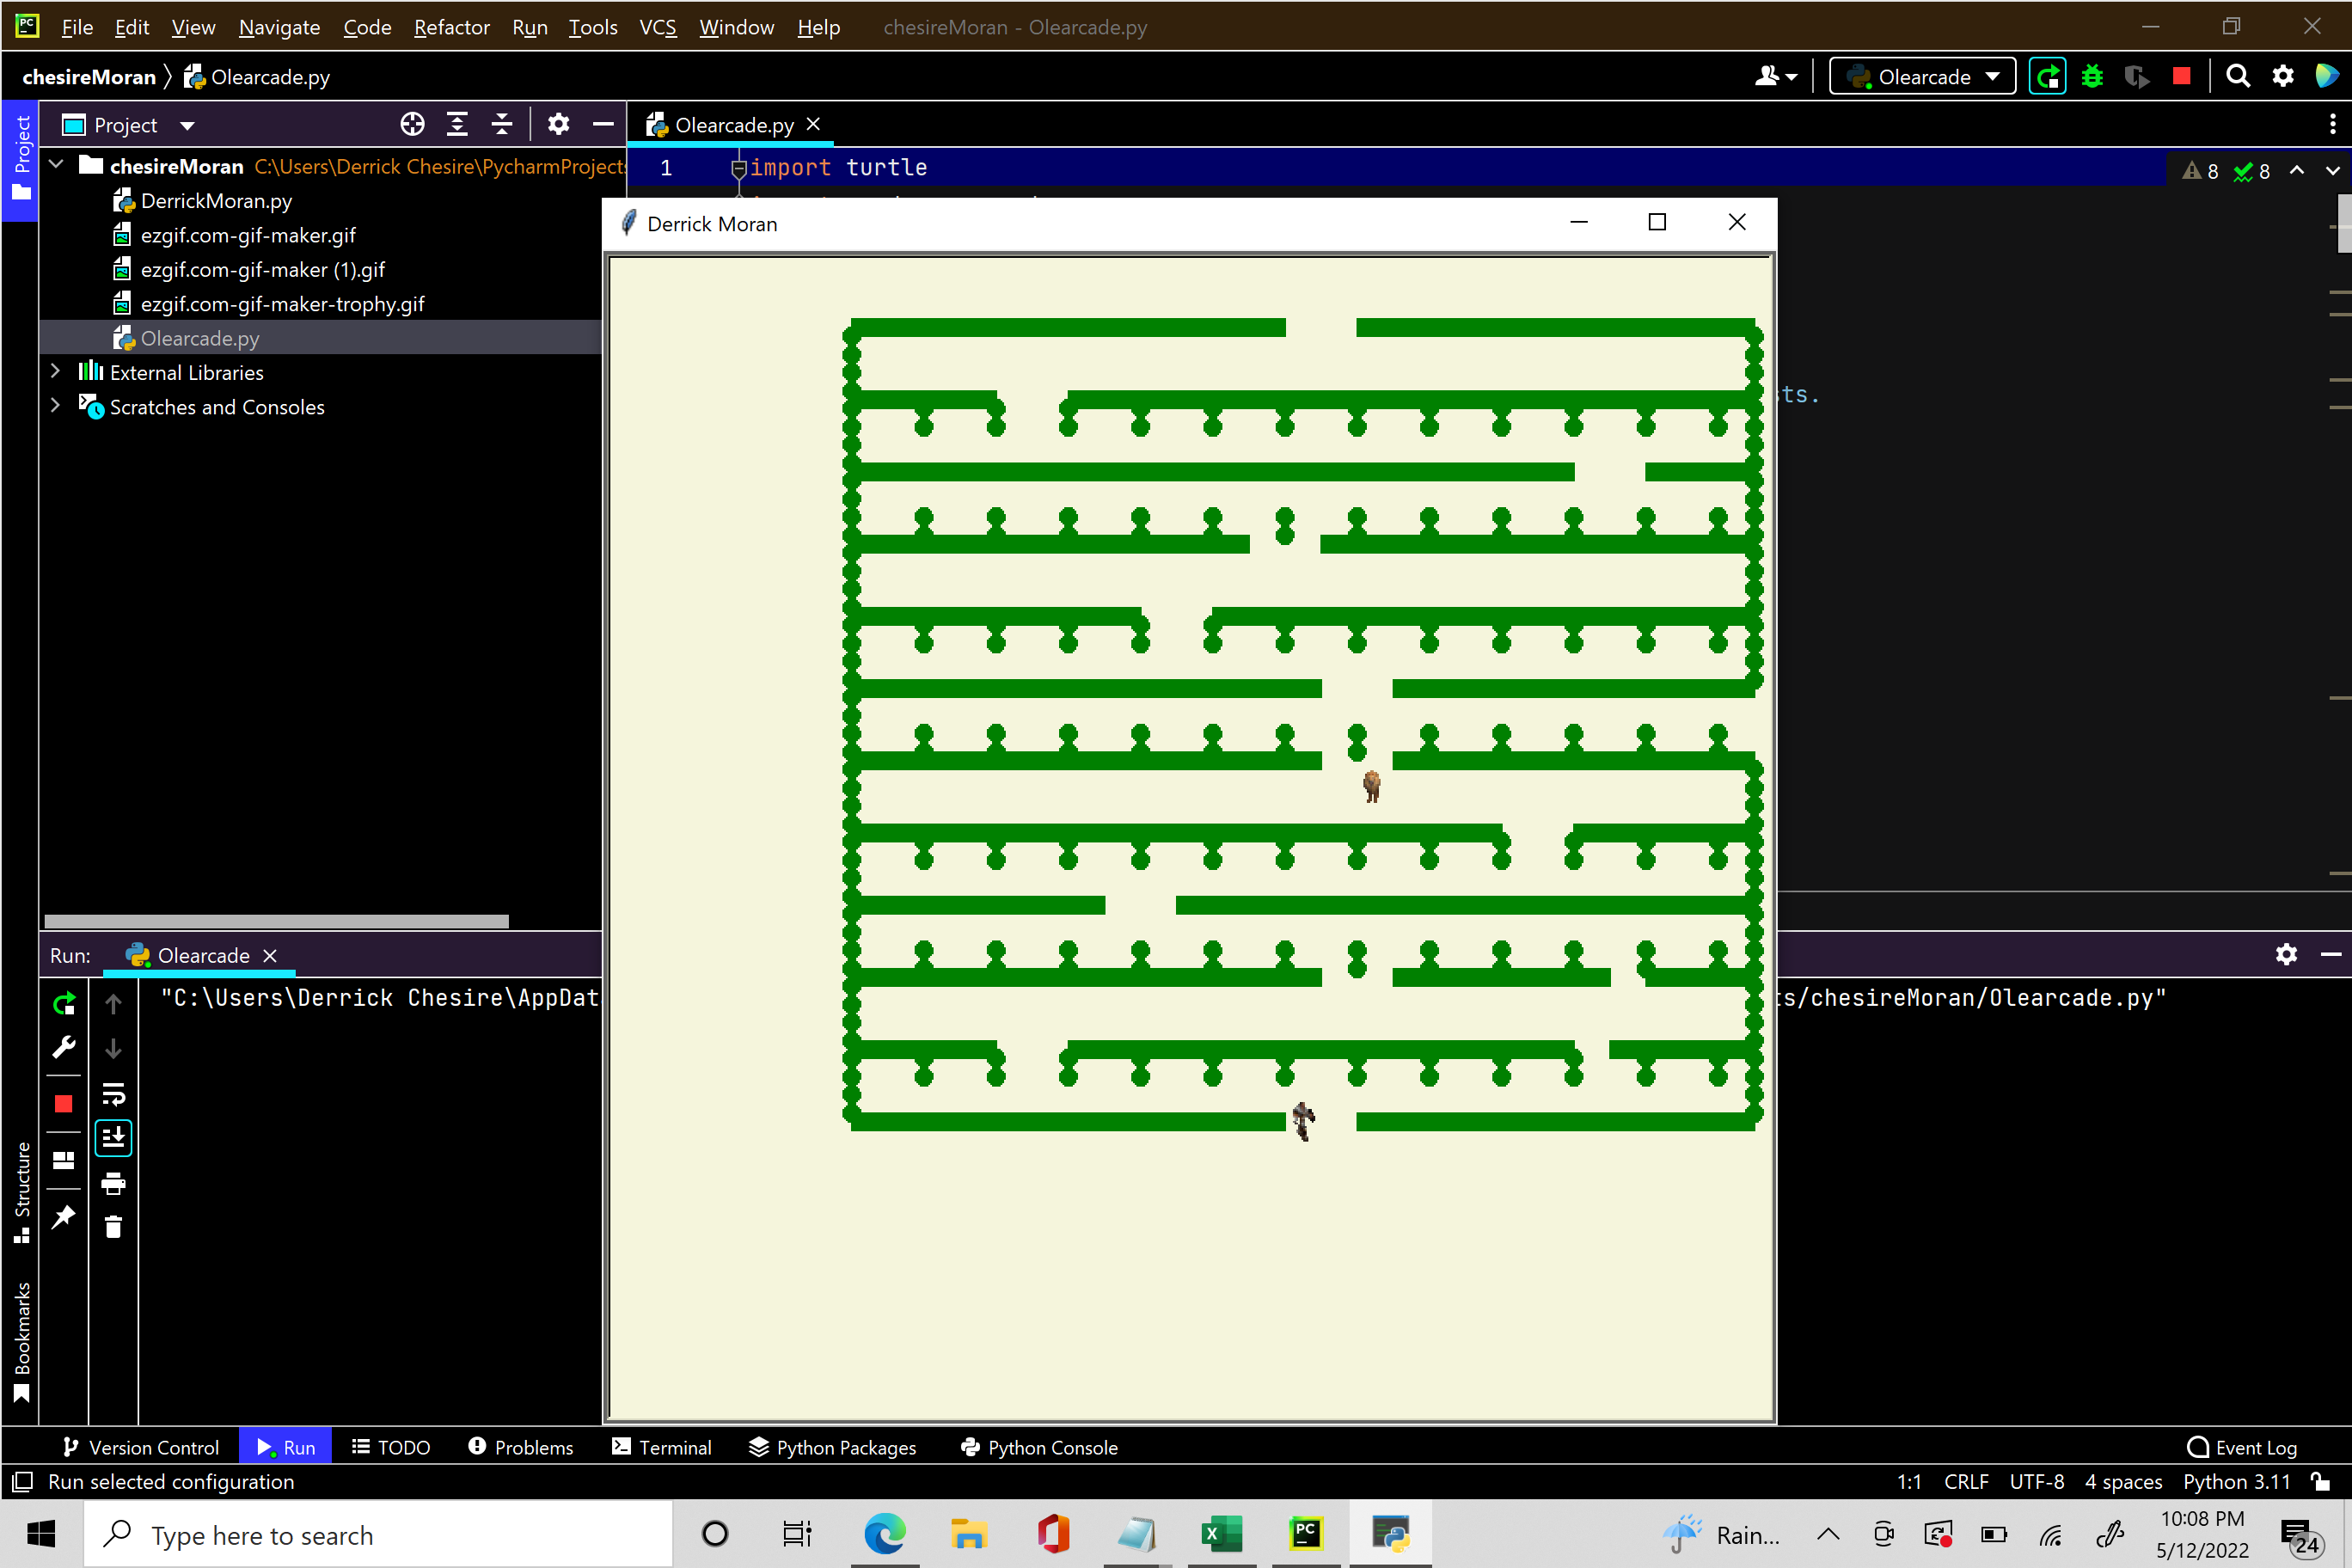The height and width of the screenshot is (1568, 2352).
Task: Toggle scroll to end in console
Action: (113, 1138)
